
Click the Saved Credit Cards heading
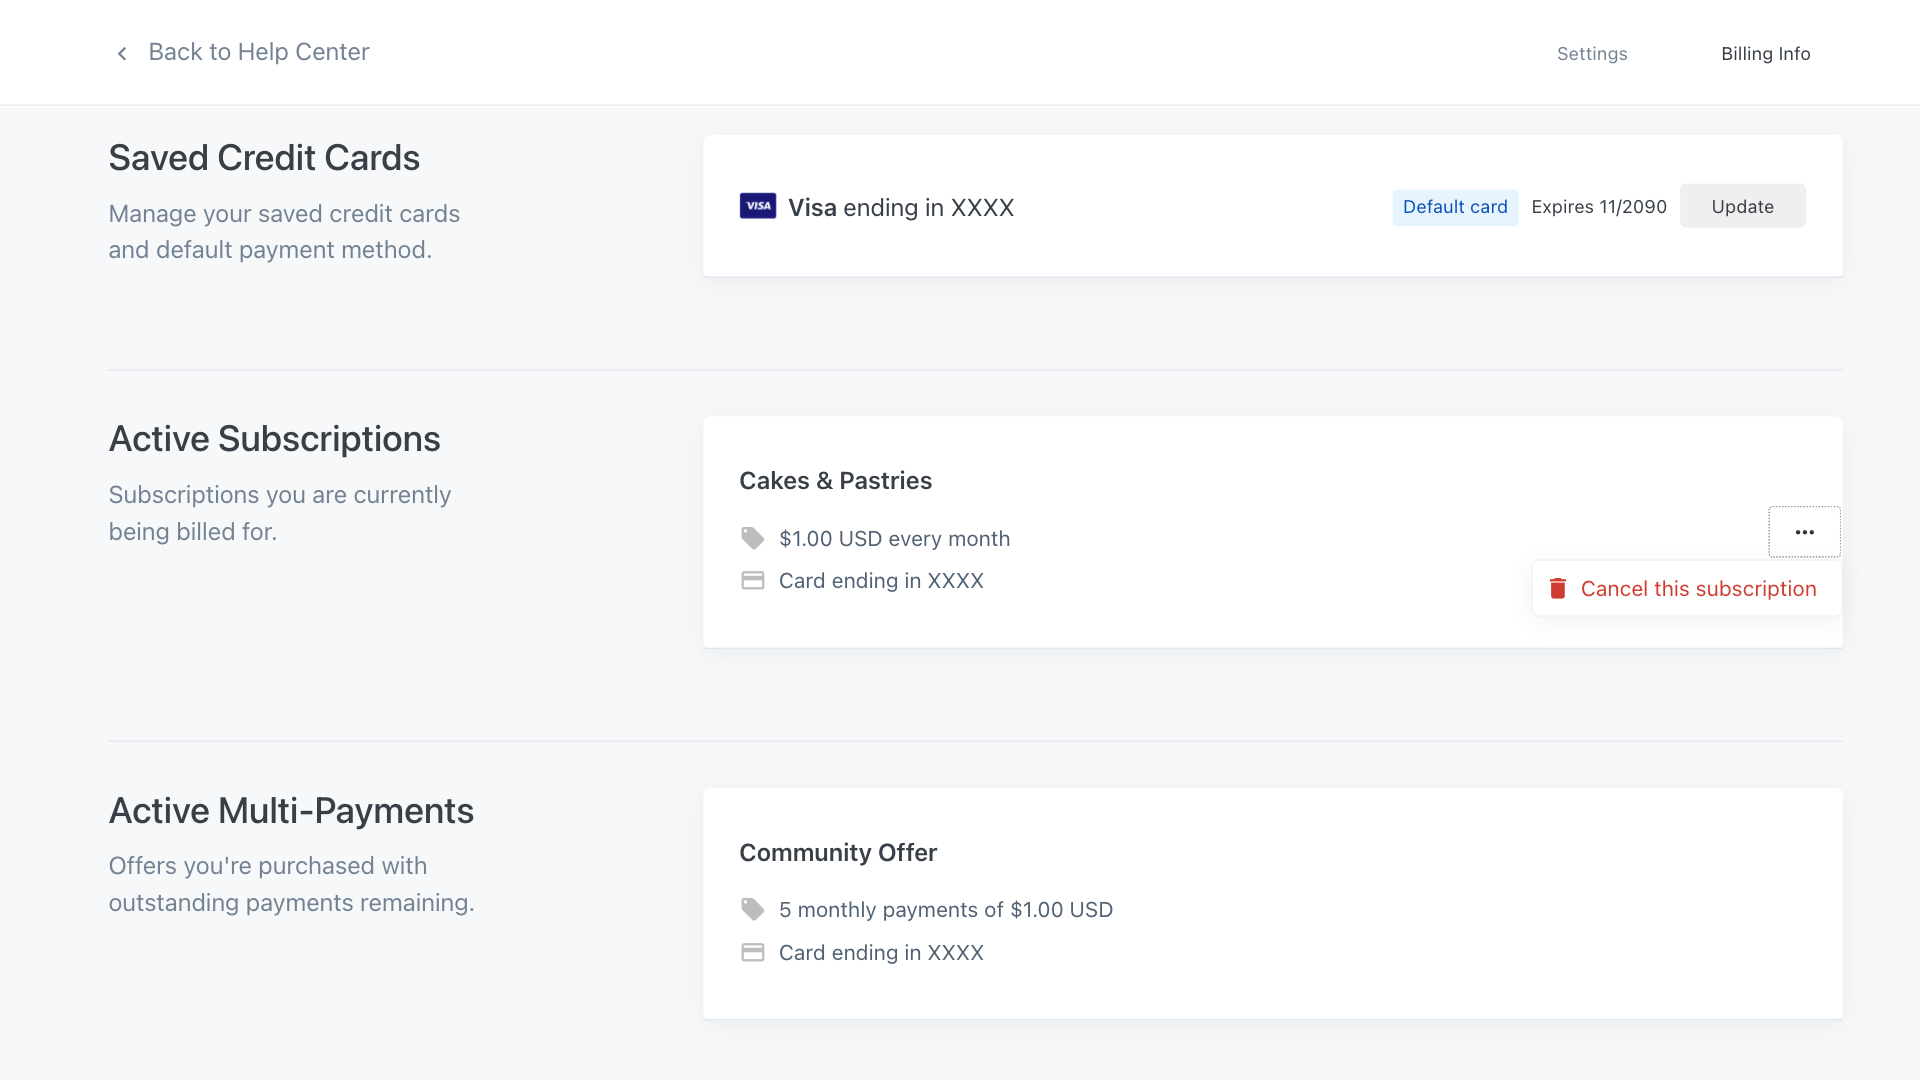coord(264,158)
